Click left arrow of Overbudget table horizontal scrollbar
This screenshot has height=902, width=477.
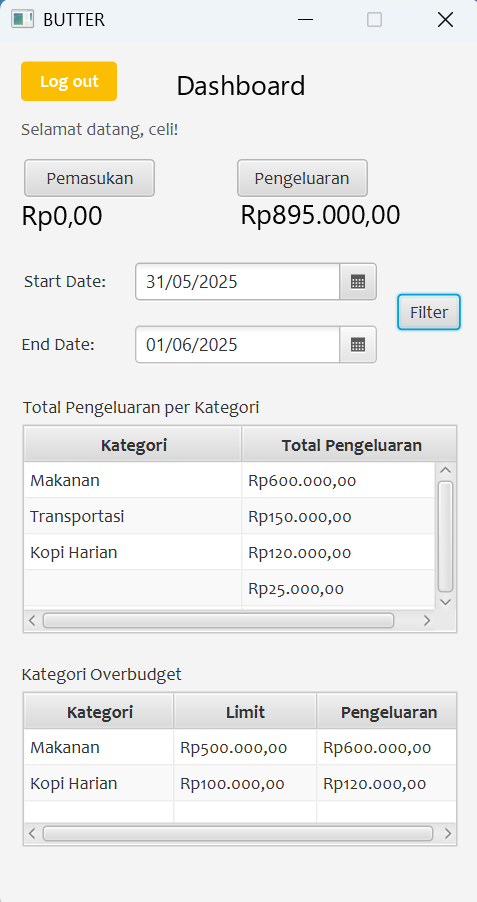click(32, 834)
